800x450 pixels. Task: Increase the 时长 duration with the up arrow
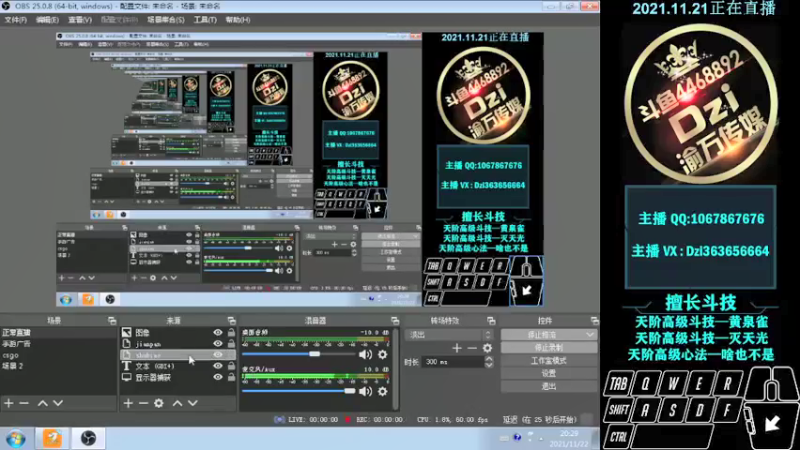489,359
